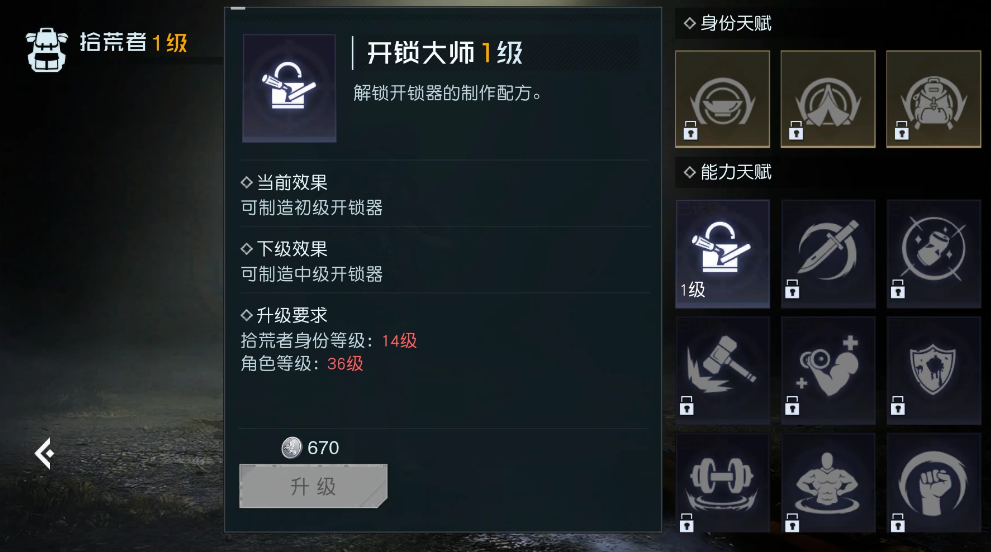This screenshot has width=991, height=552.
Task: Open the locked backpack identity talent
Action: tap(933, 99)
